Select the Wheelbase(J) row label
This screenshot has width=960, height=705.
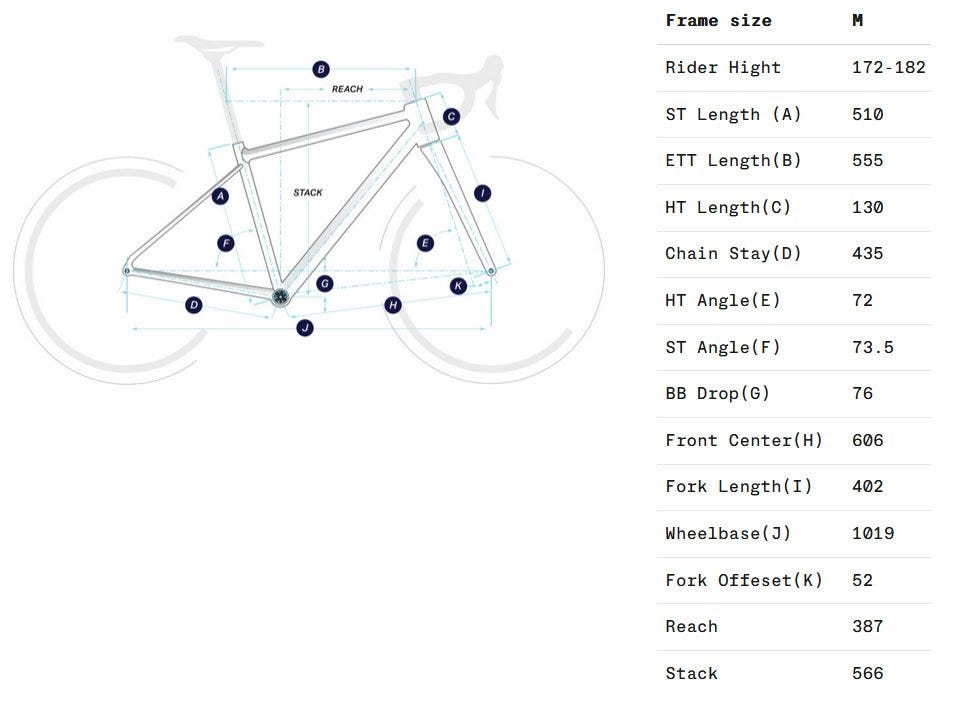(x=728, y=534)
